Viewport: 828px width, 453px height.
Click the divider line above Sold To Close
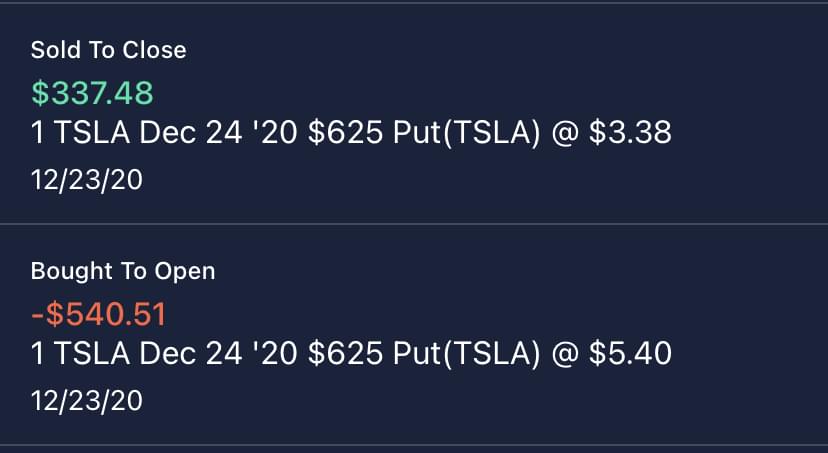[414, 3]
